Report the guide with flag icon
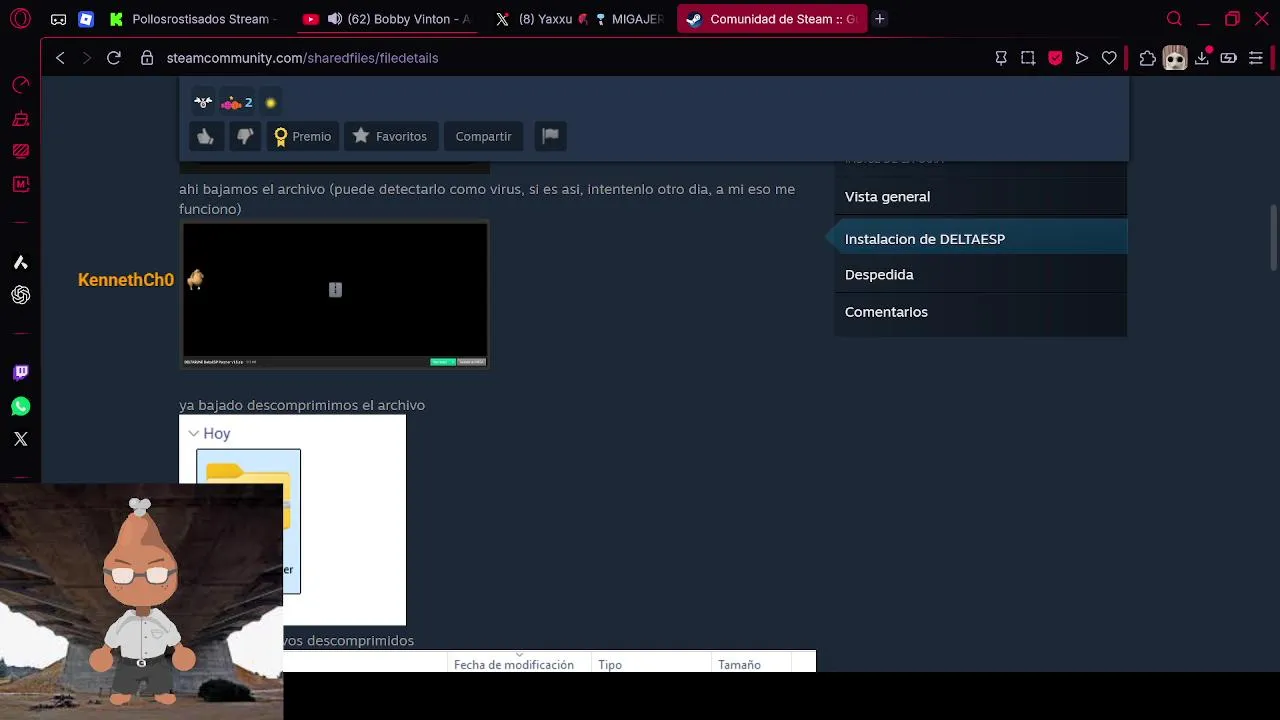This screenshot has height=720, width=1280. tap(550, 136)
